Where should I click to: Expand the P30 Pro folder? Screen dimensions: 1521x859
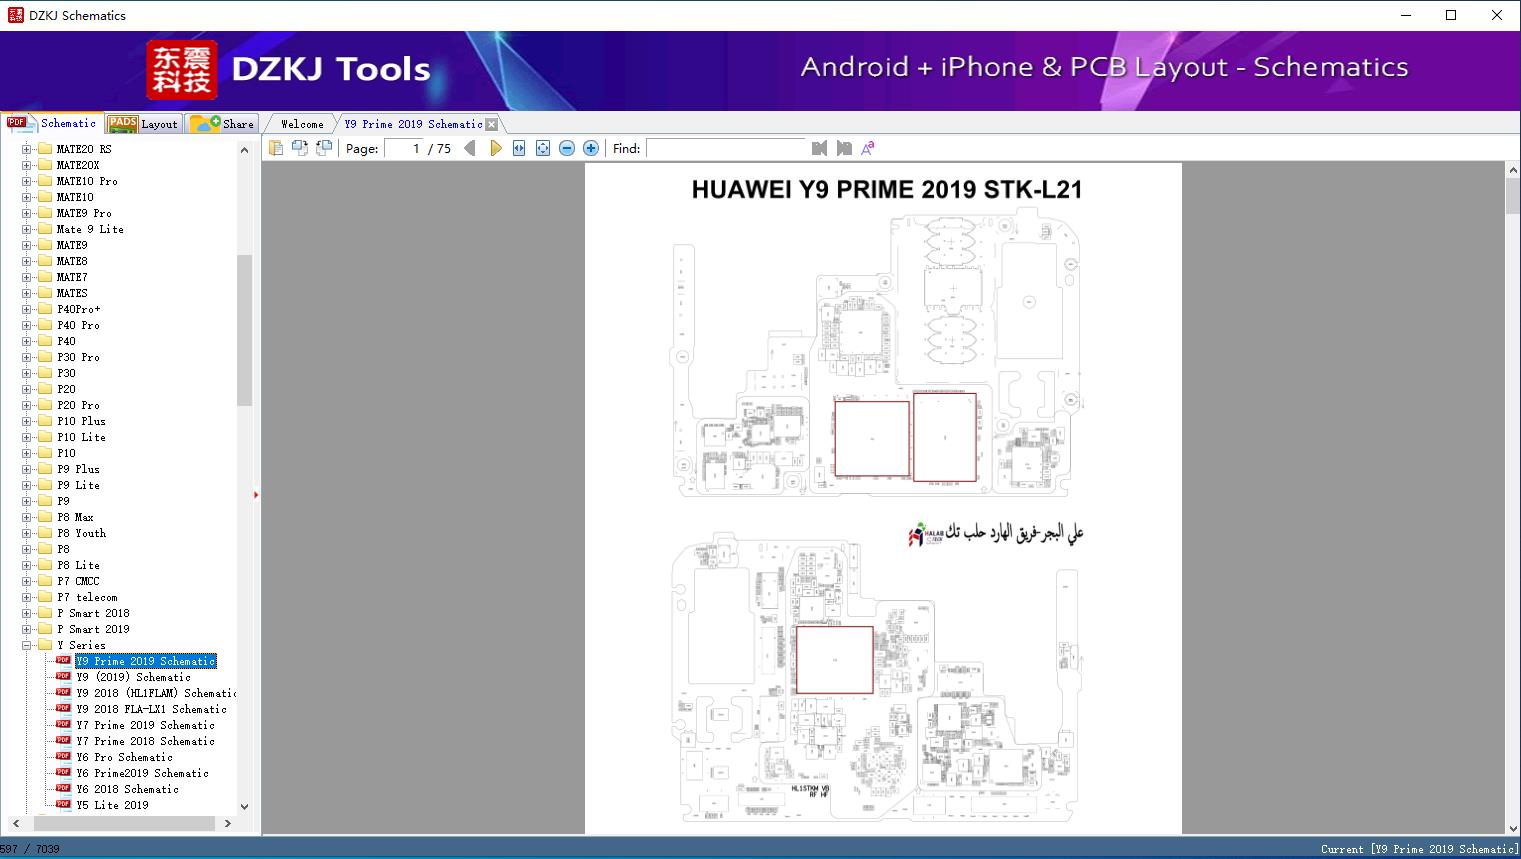tap(27, 357)
